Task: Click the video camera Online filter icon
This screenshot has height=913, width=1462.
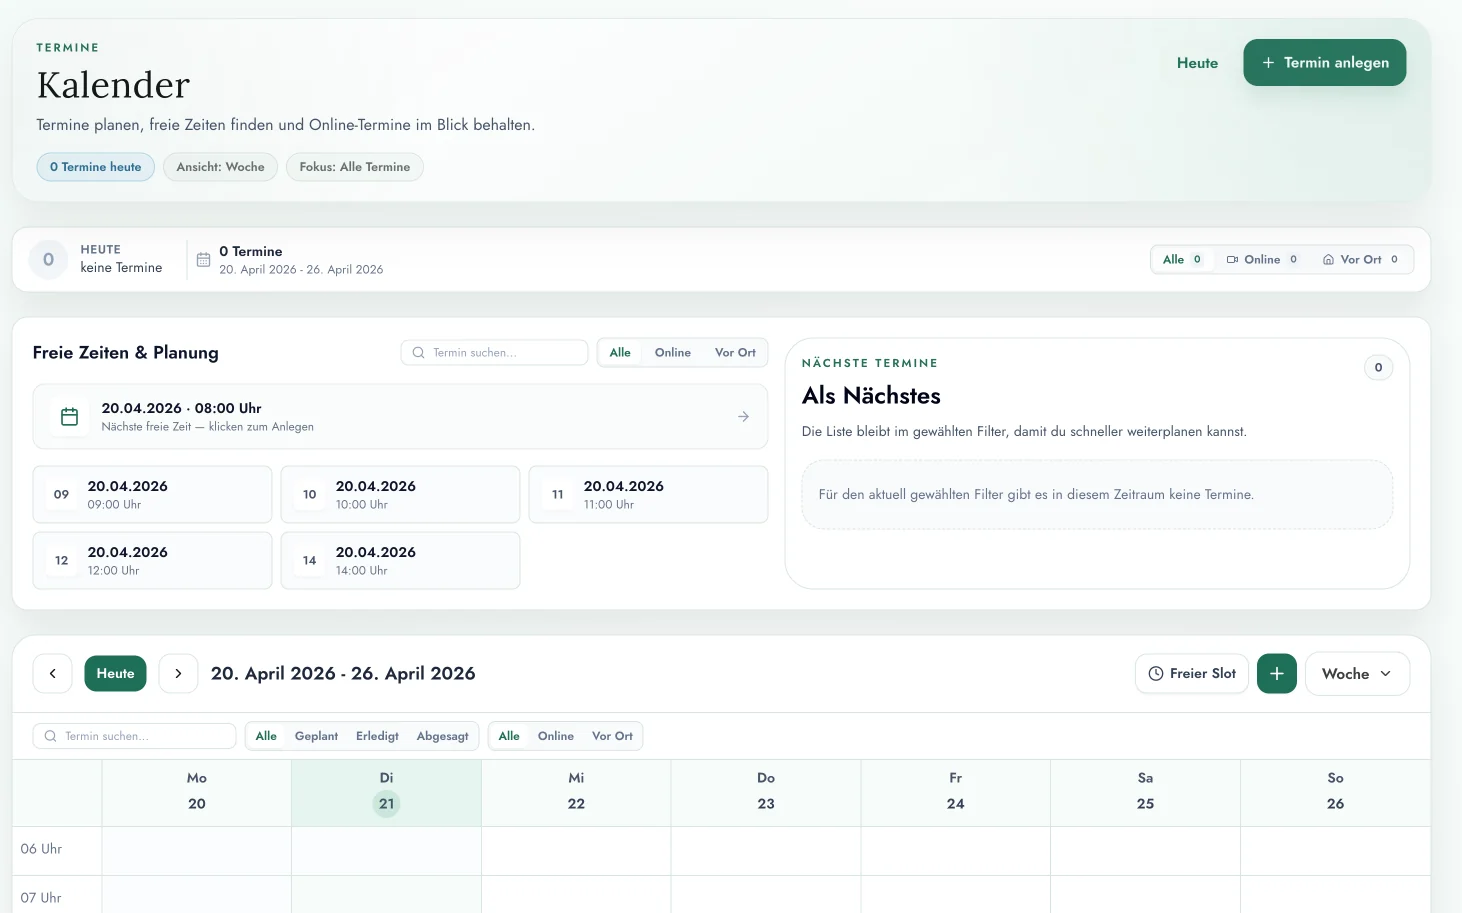Action: coord(1232,259)
